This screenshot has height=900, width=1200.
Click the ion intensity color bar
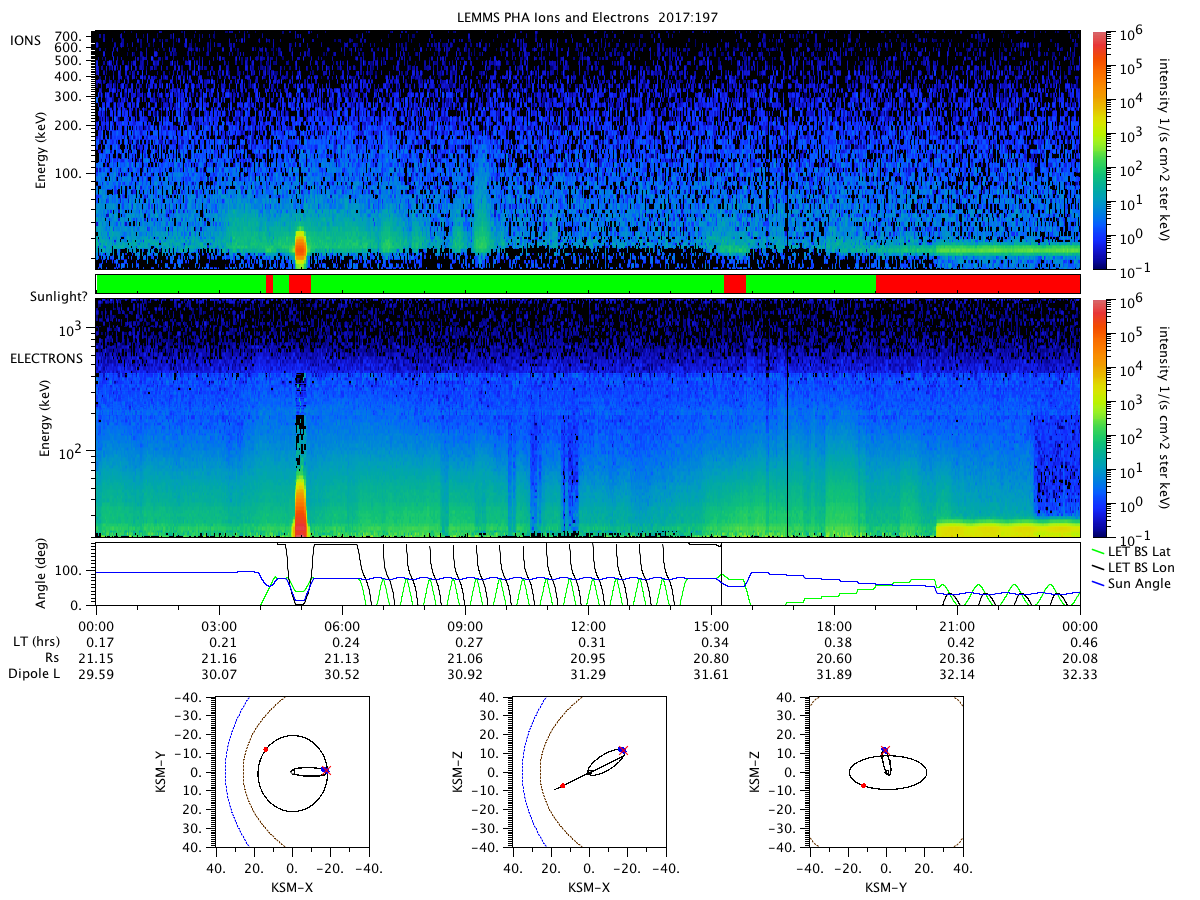point(1100,150)
